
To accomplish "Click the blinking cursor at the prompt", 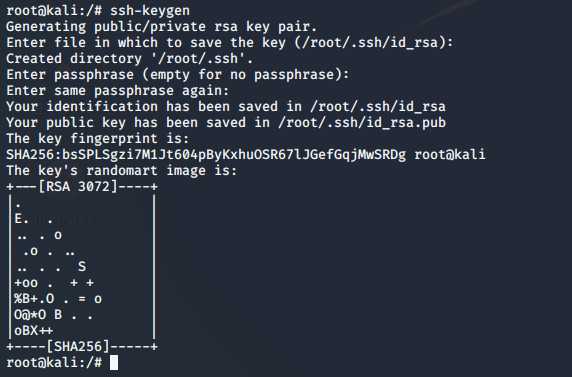I will click(114, 363).
